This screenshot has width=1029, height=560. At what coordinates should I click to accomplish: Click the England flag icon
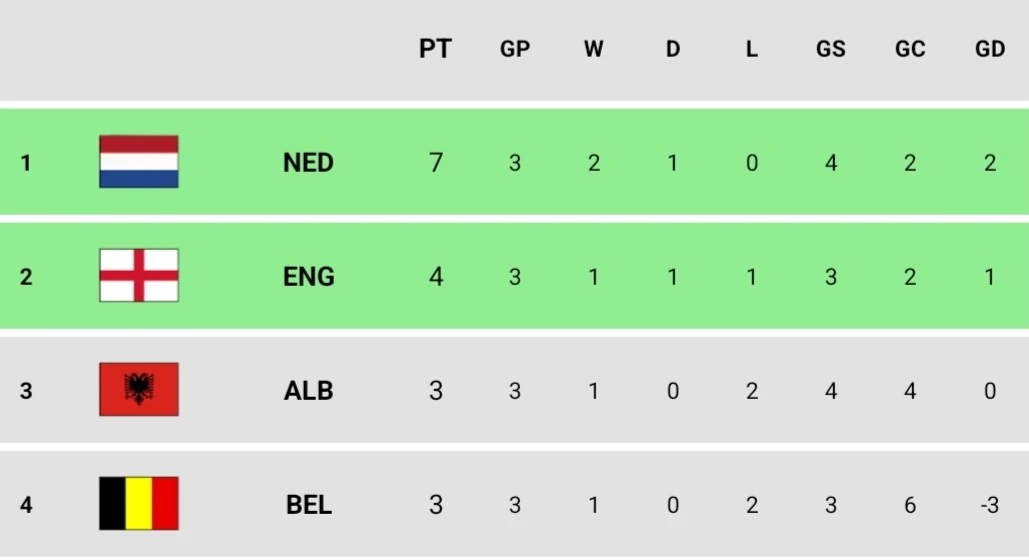pos(139,276)
